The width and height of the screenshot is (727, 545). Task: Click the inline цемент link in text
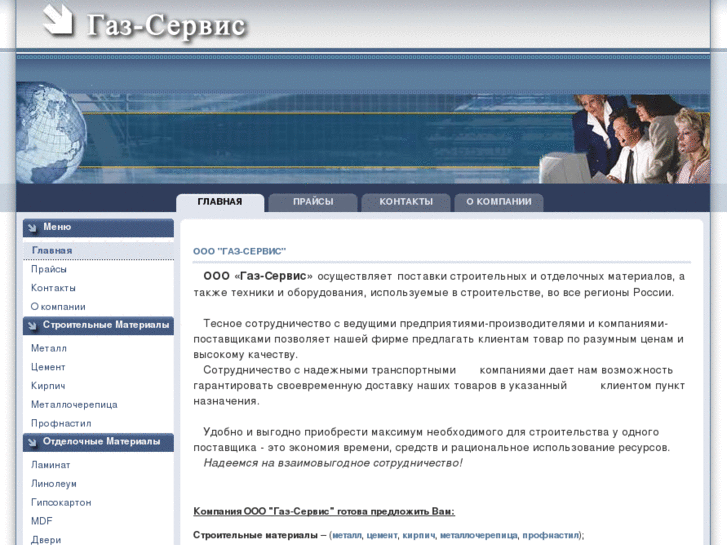382,535
